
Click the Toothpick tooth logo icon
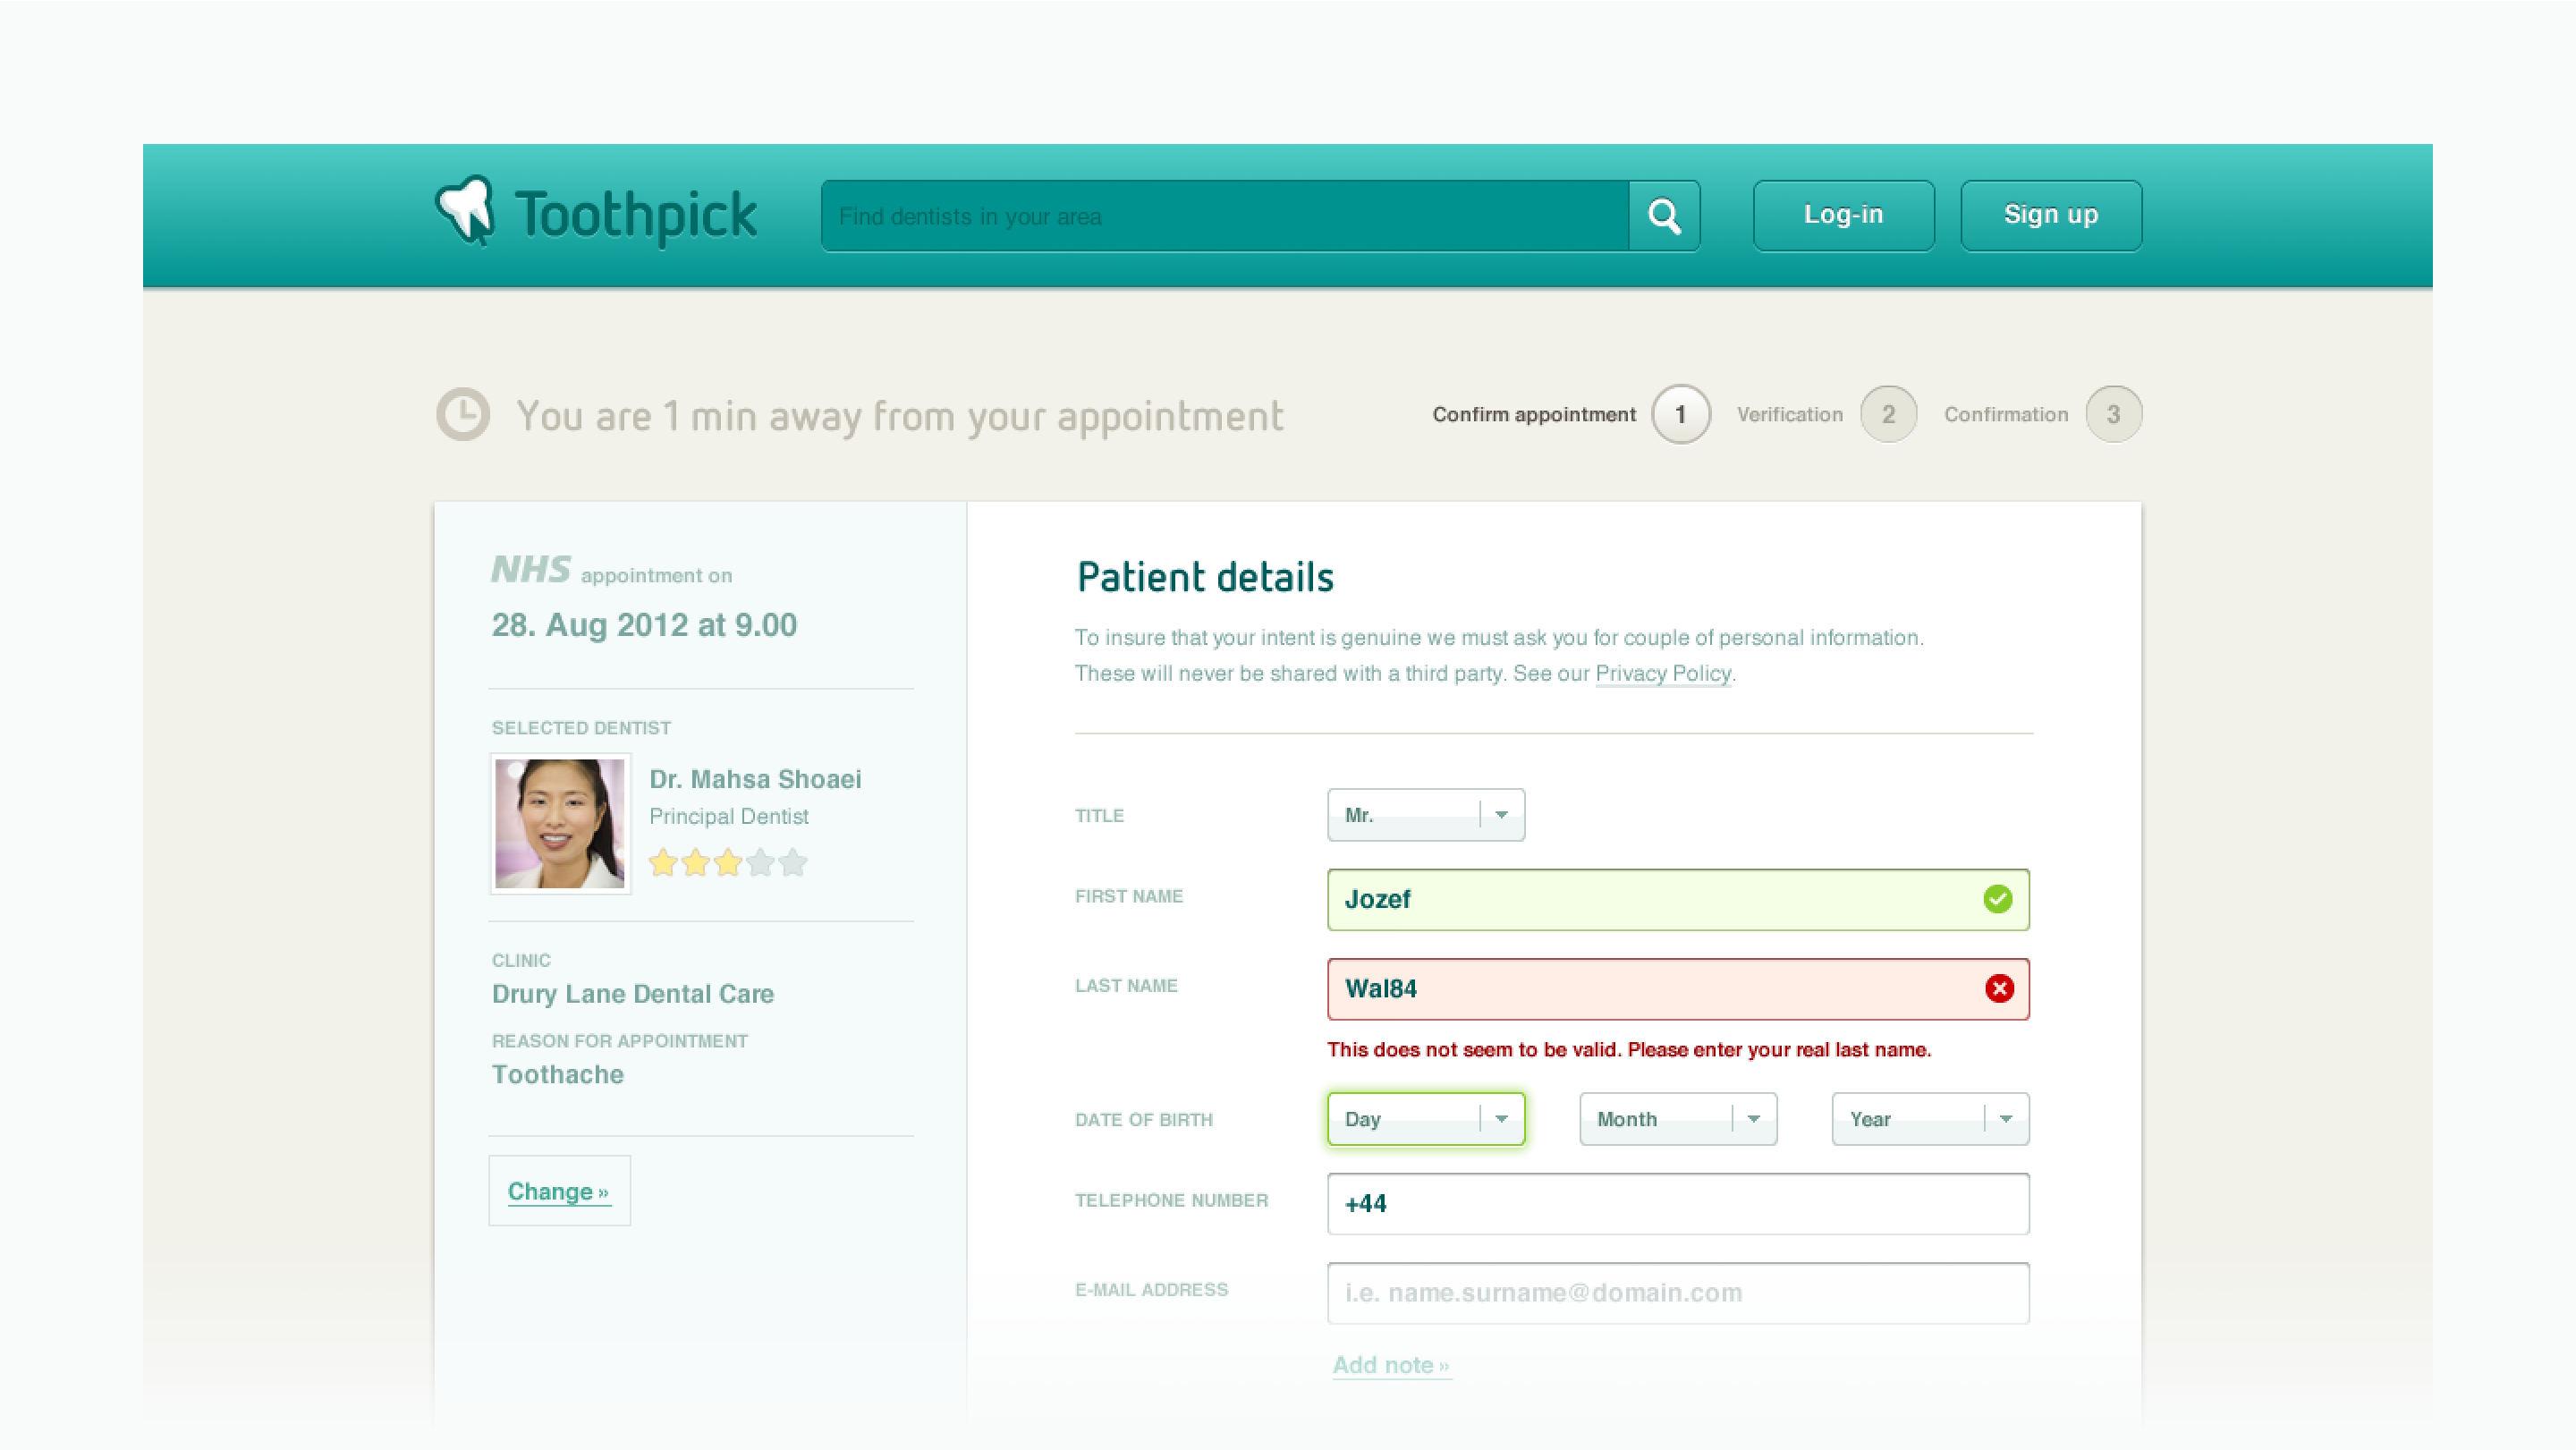coord(466,211)
